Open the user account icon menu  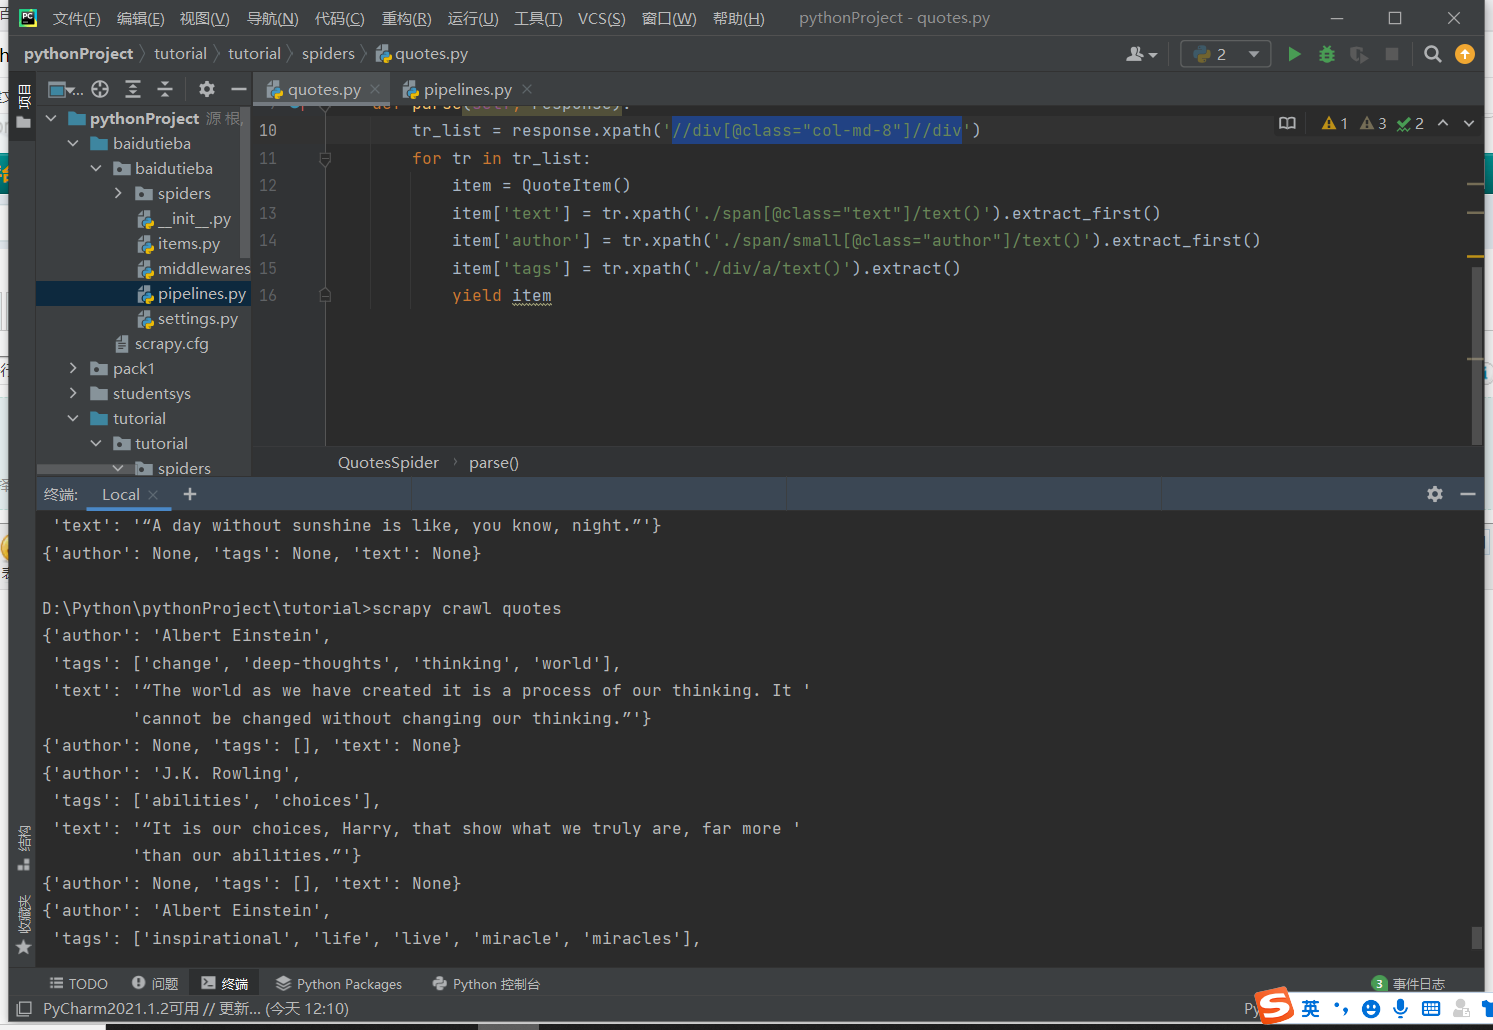tap(1141, 54)
